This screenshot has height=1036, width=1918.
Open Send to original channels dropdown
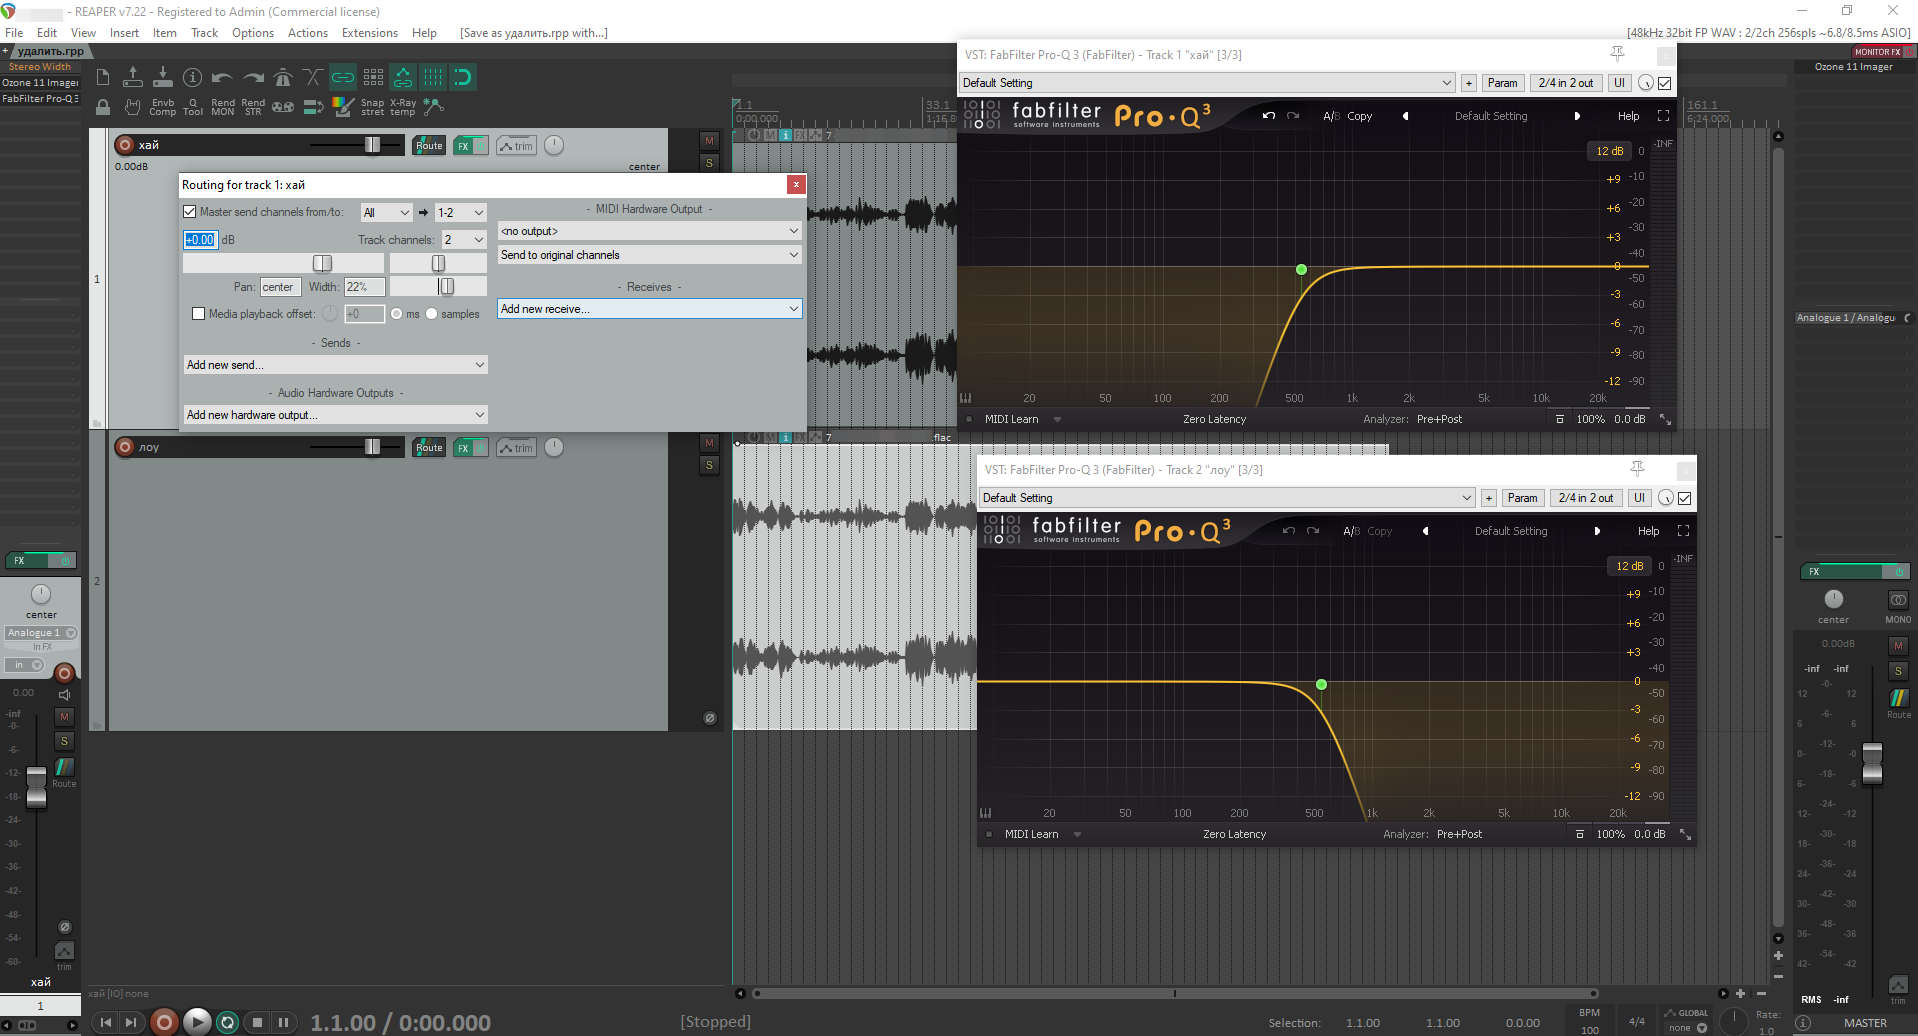[x=650, y=255]
